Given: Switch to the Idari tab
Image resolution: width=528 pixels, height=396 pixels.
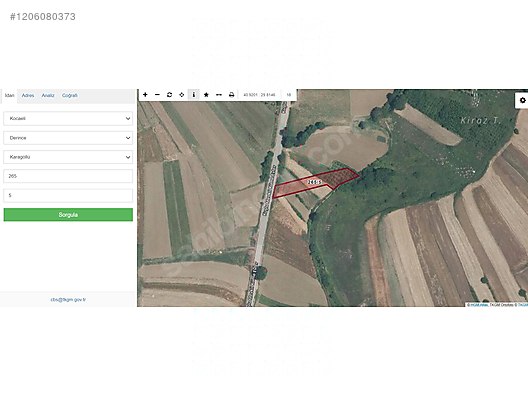Looking at the screenshot, I should tap(9, 96).
